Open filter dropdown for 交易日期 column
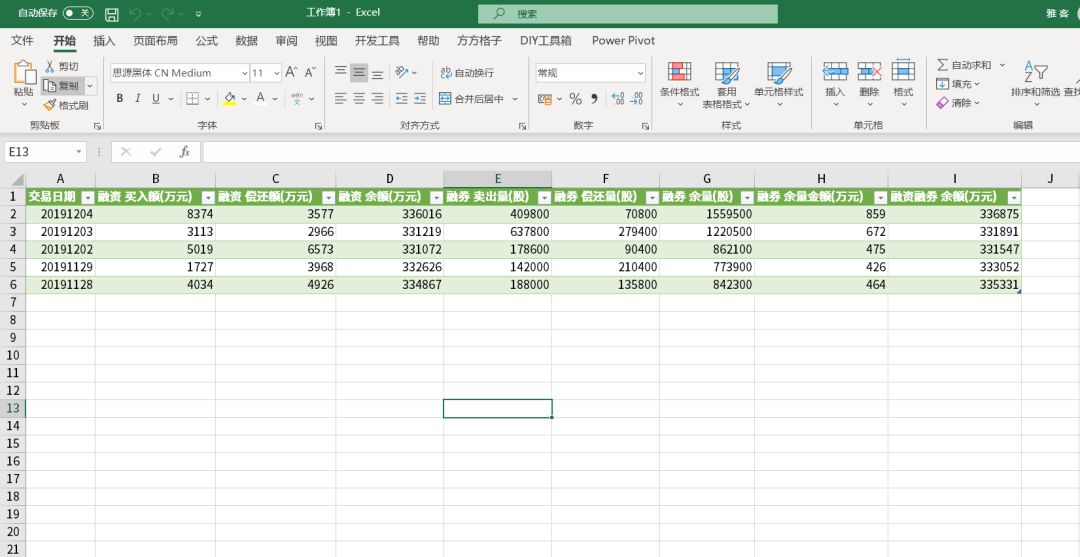1080x557 pixels. click(87, 197)
